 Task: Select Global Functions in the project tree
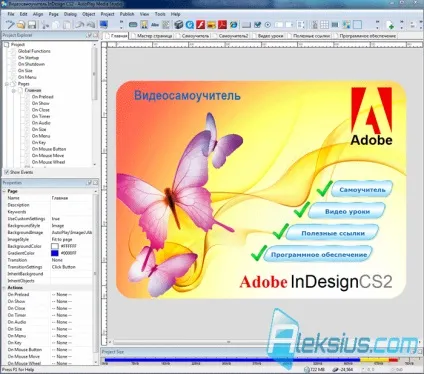point(34,51)
